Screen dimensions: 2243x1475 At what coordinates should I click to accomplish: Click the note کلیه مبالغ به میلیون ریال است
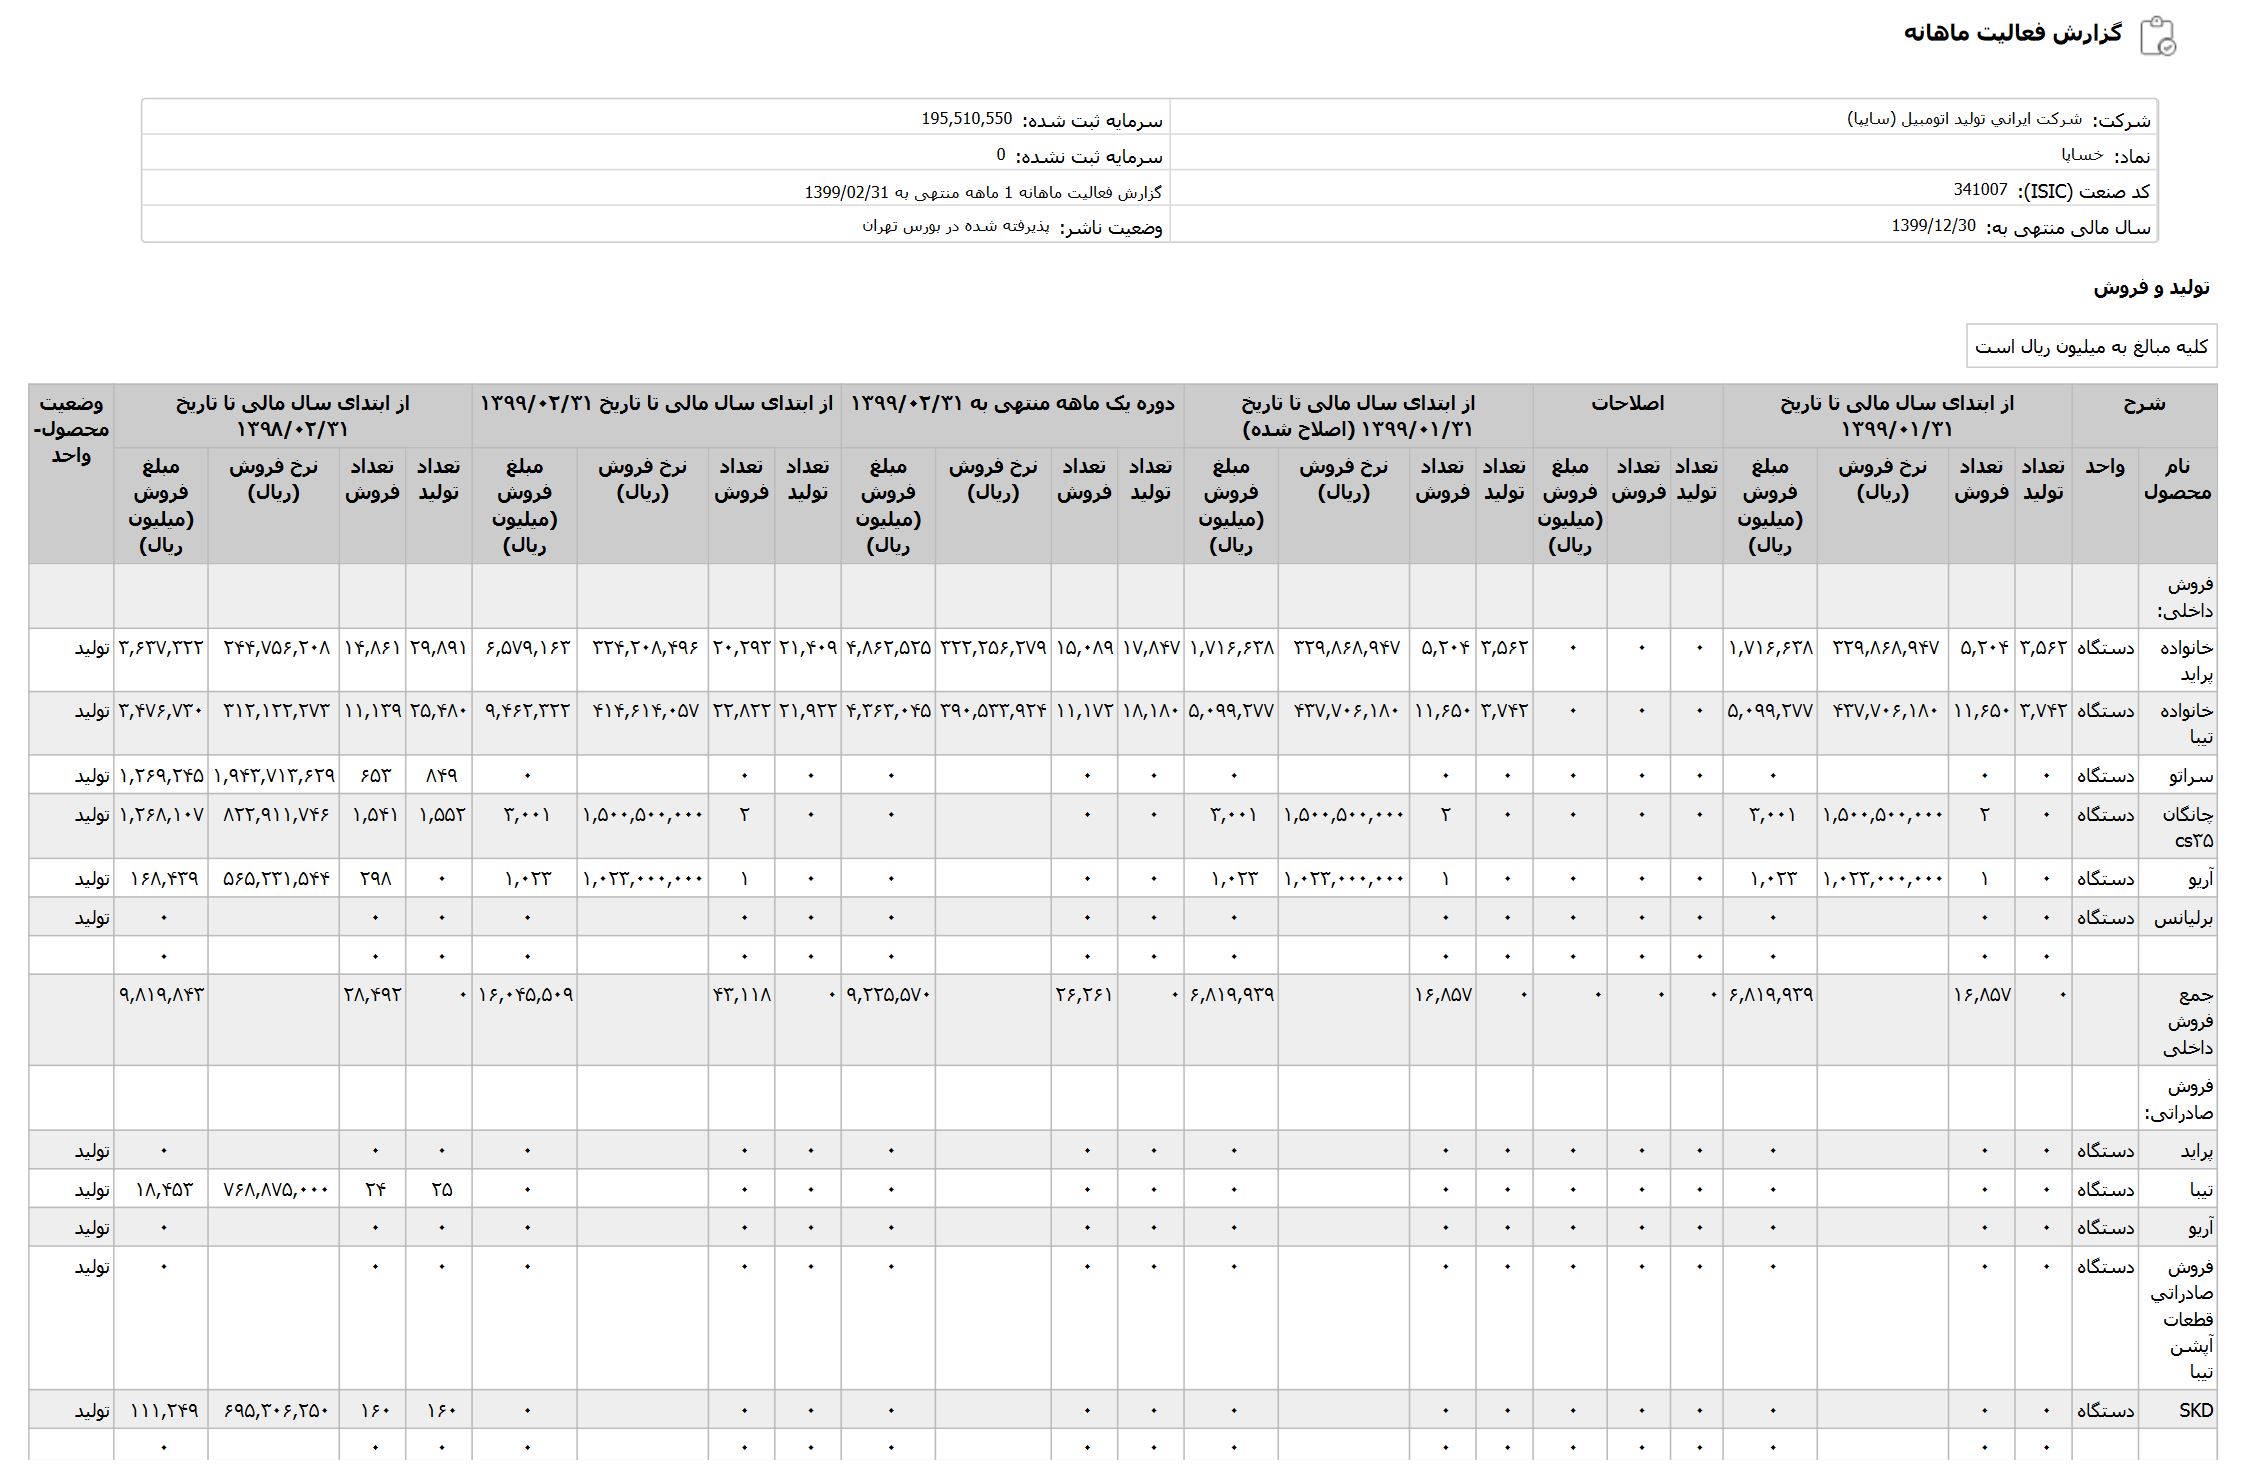click(2091, 346)
